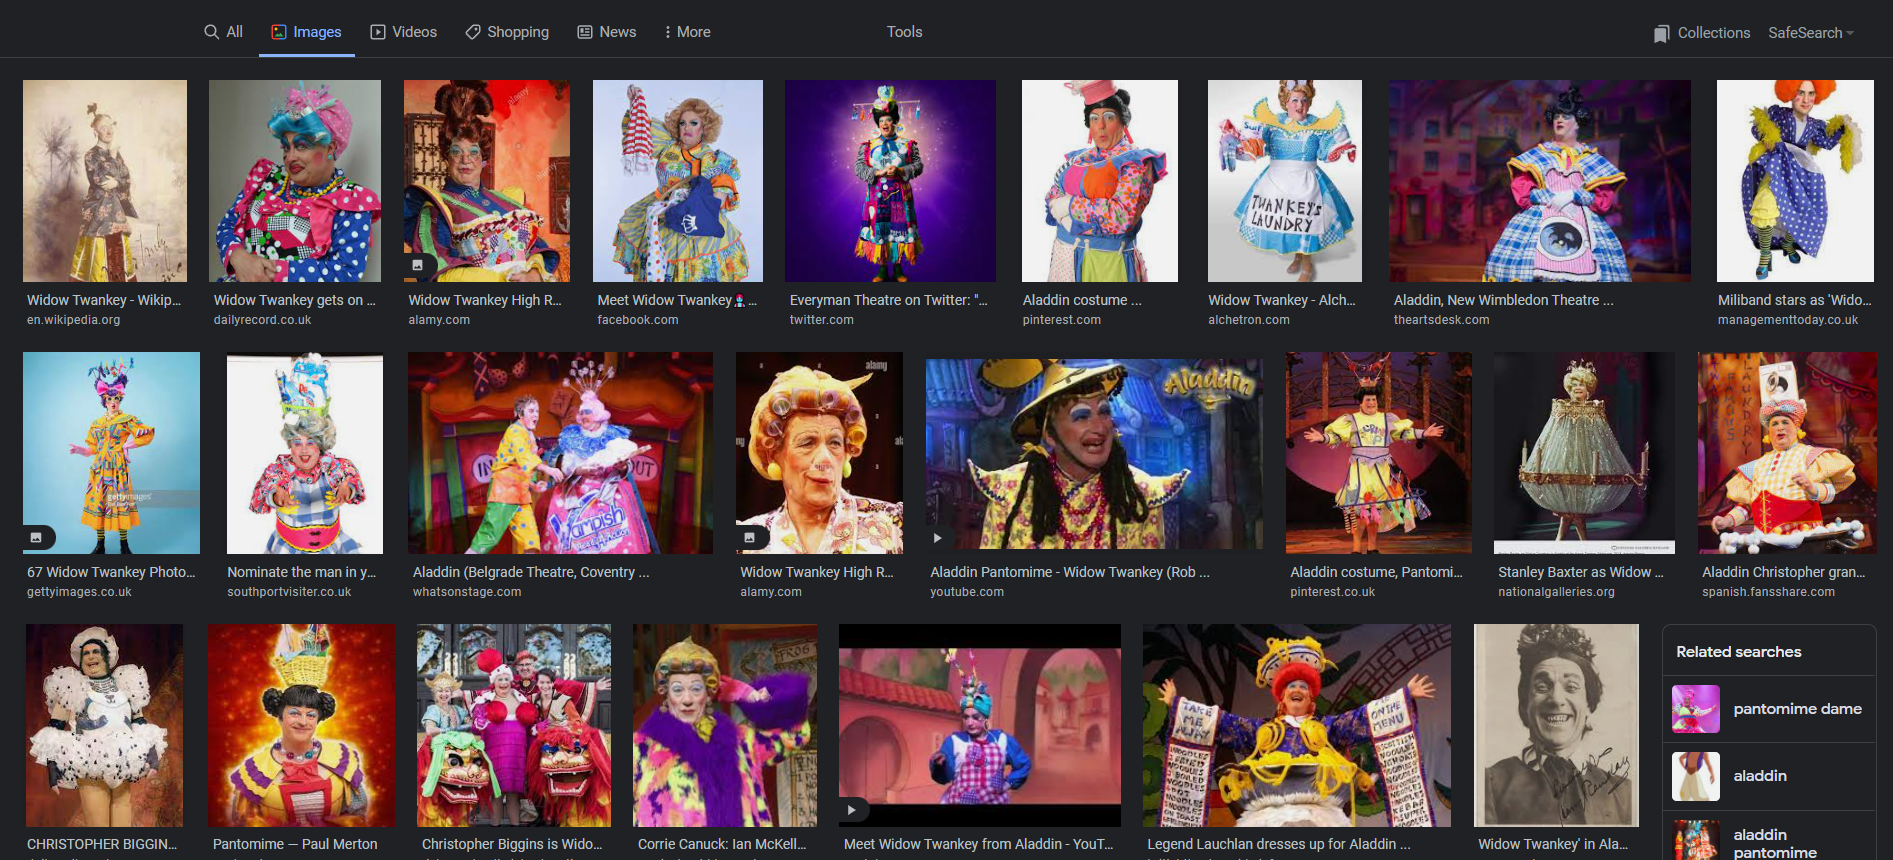The height and width of the screenshot is (860, 1893).
Task: Click licensable badge on gettyimages Widow Twankey photo
Action: 36,538
